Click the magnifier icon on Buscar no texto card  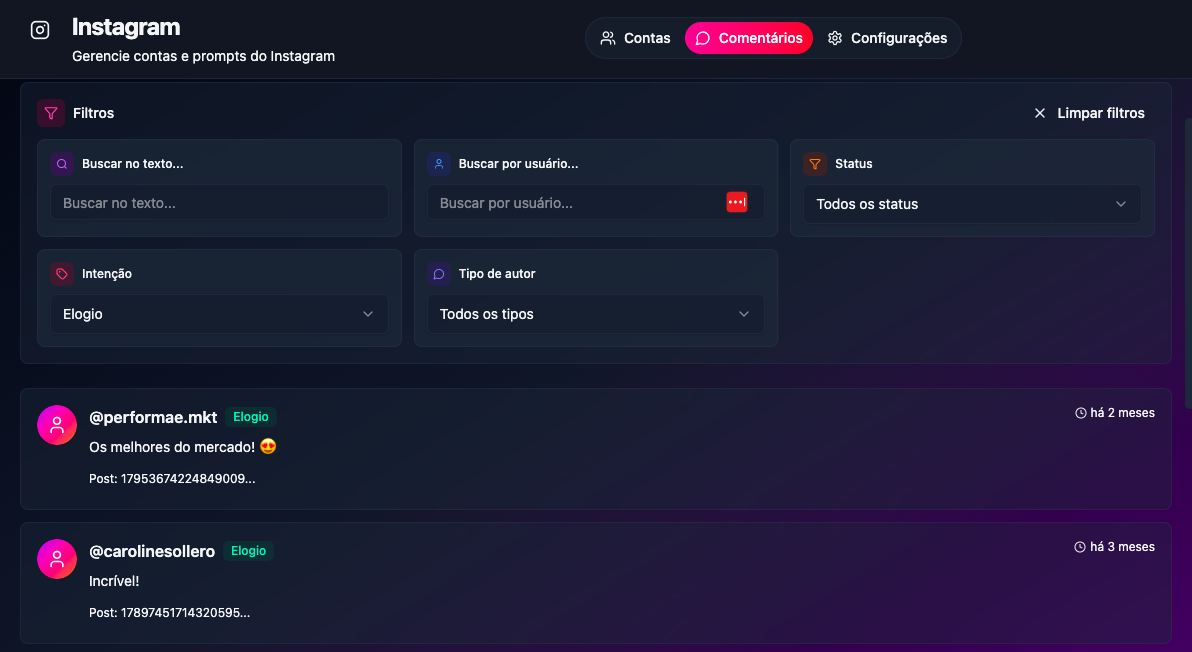click(61, 163)
